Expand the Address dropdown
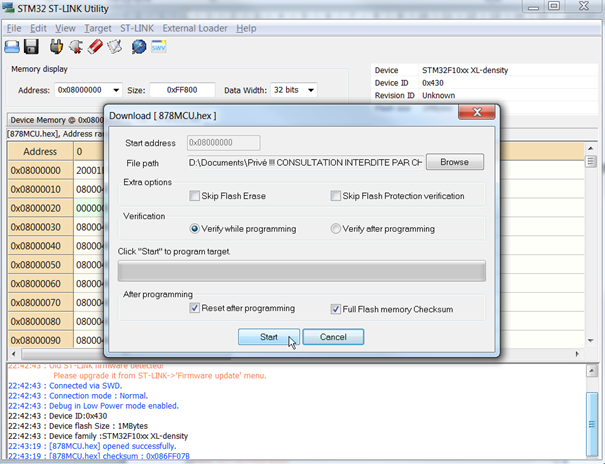 [x=116, y=90]
